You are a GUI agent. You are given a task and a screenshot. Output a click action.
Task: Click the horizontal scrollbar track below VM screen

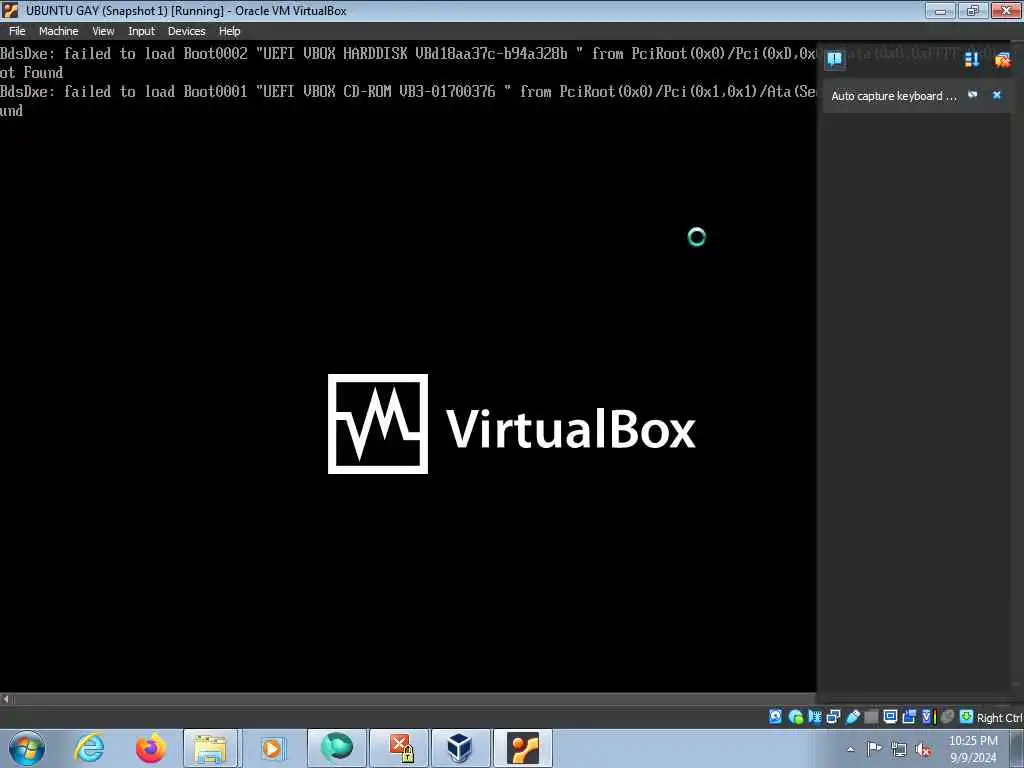coord(414,699)
